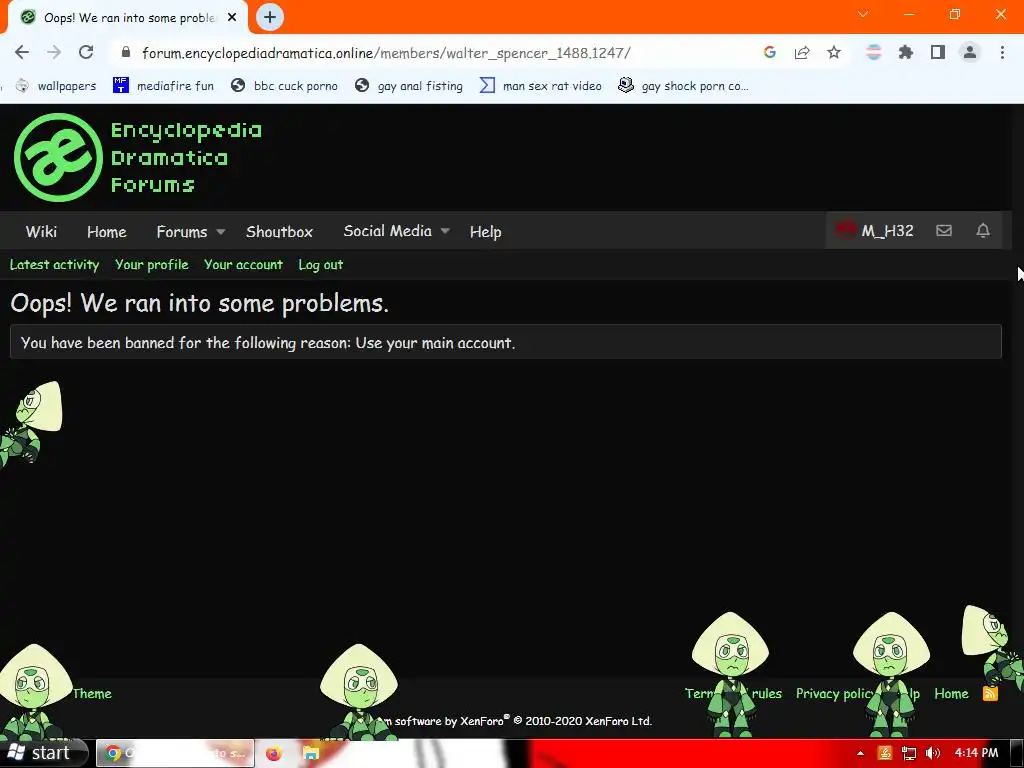
Task: Open the Windows start button
Action: pyautogui.click(x=44, y=753)
